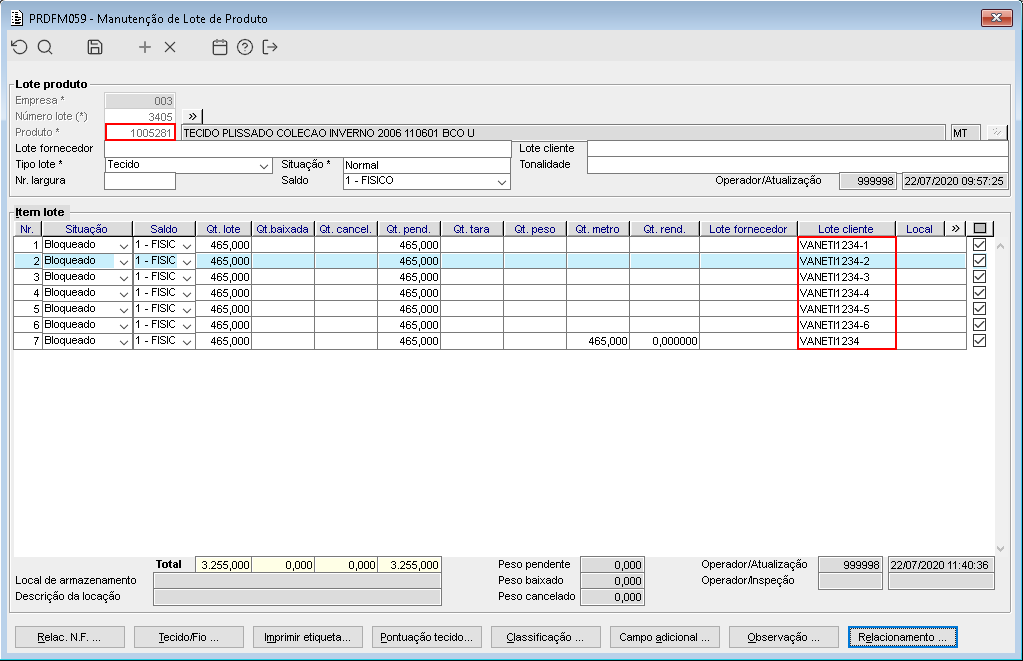
Task: Select the Qt. metro cell 465,000 in row 7
Action: coord(598,341)
